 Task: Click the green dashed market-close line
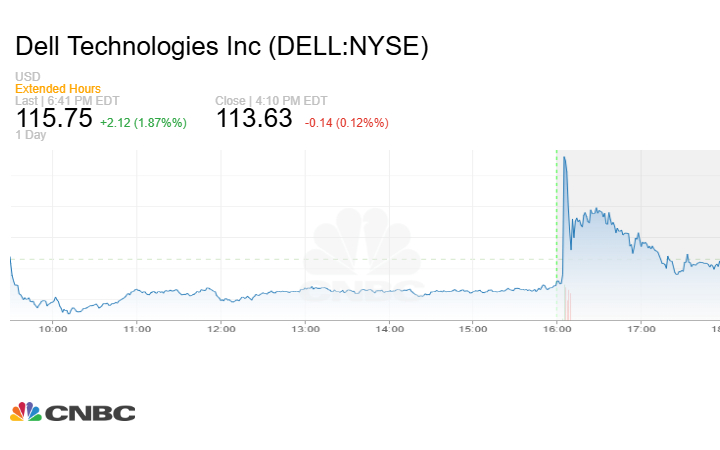click(x=556, y=220)
